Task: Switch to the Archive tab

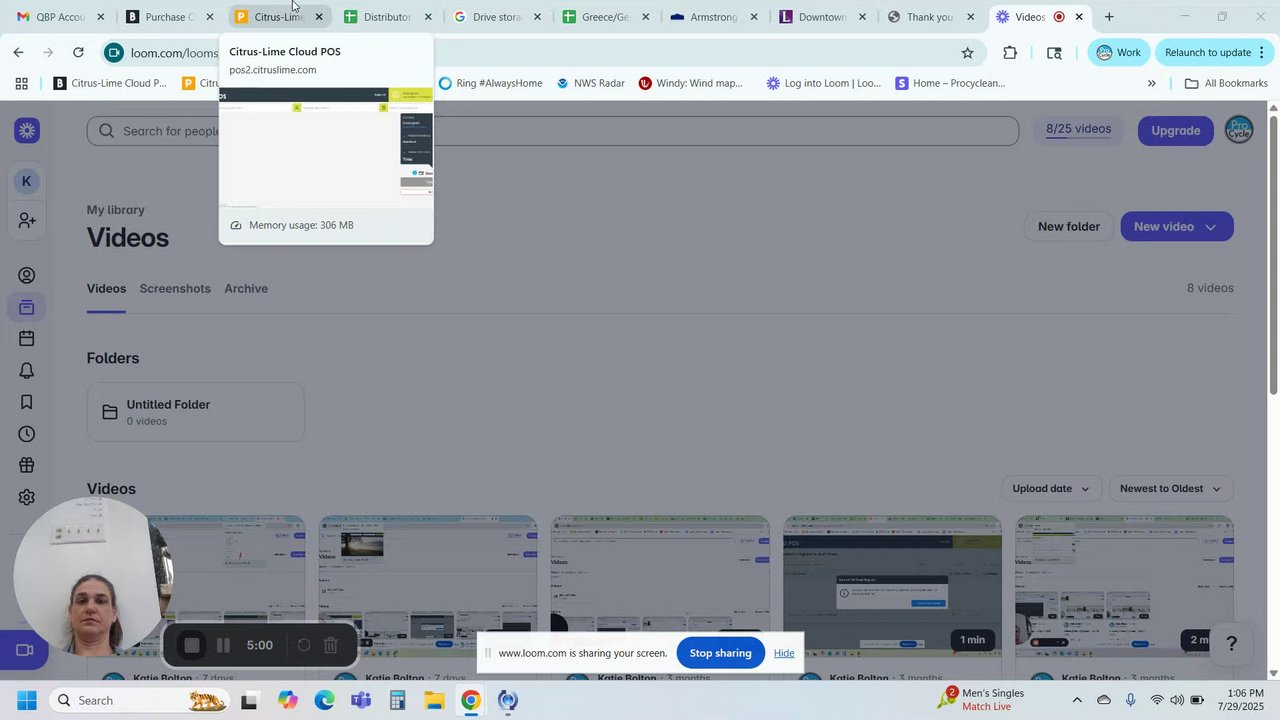Action: (246, 289)
